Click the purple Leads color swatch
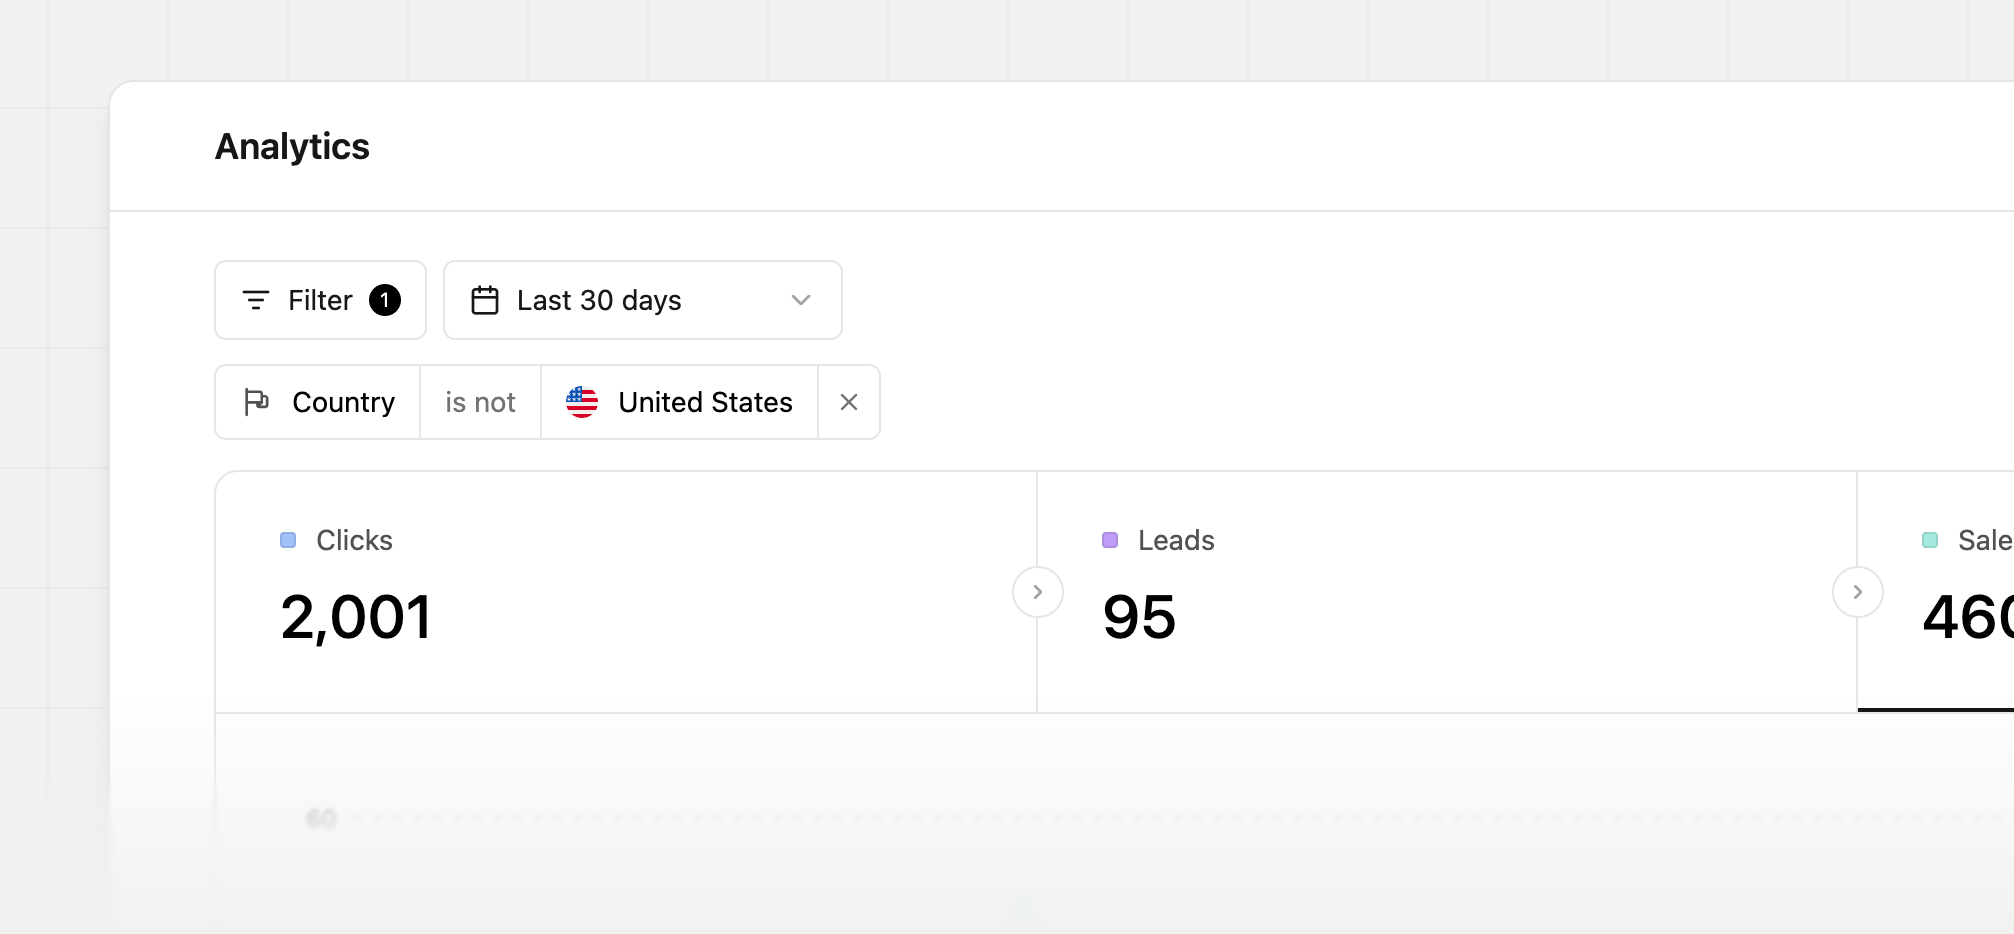 [x=1110, y=540]
